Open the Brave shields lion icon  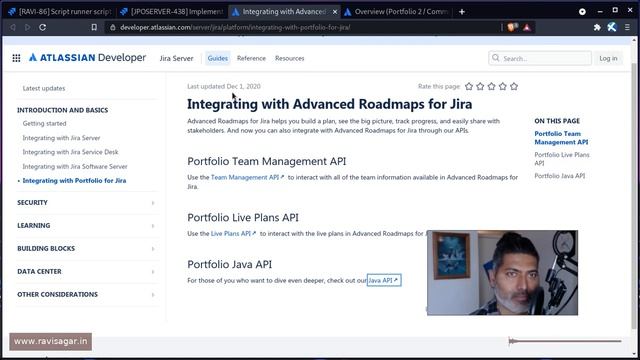512,27
